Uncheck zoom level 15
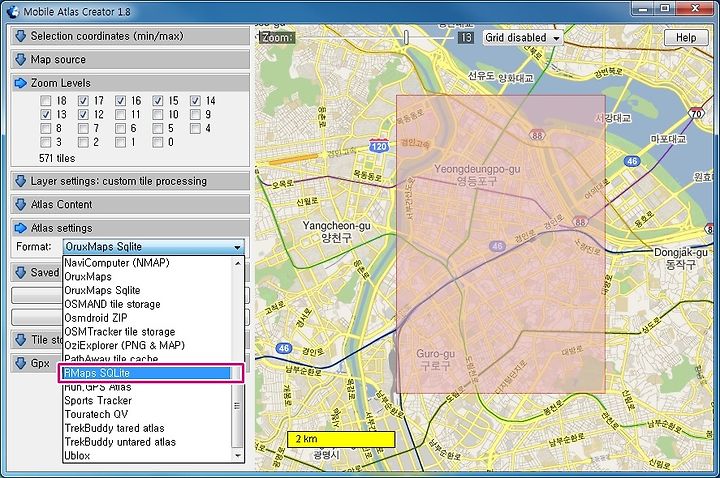The width and height of the screenshot is (720, 478). tap(158, 101)
